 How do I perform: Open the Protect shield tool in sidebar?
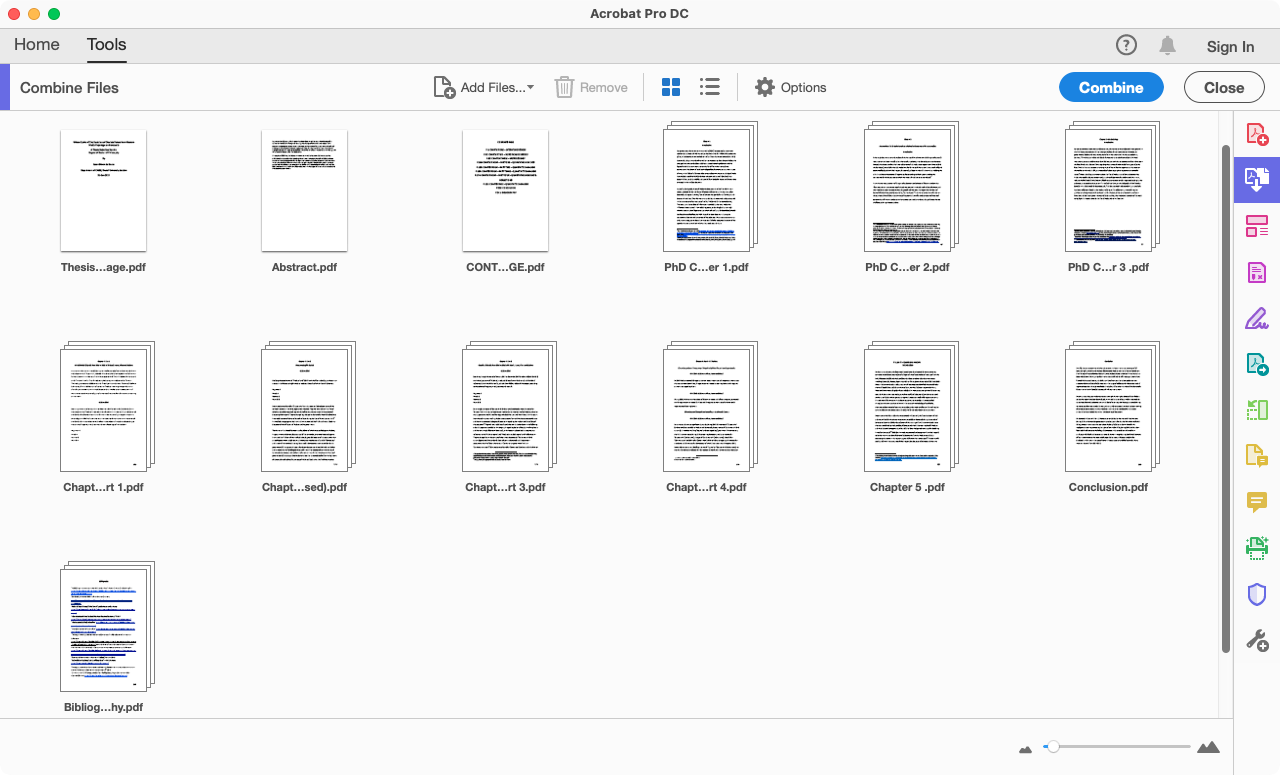click(1257, 594)
